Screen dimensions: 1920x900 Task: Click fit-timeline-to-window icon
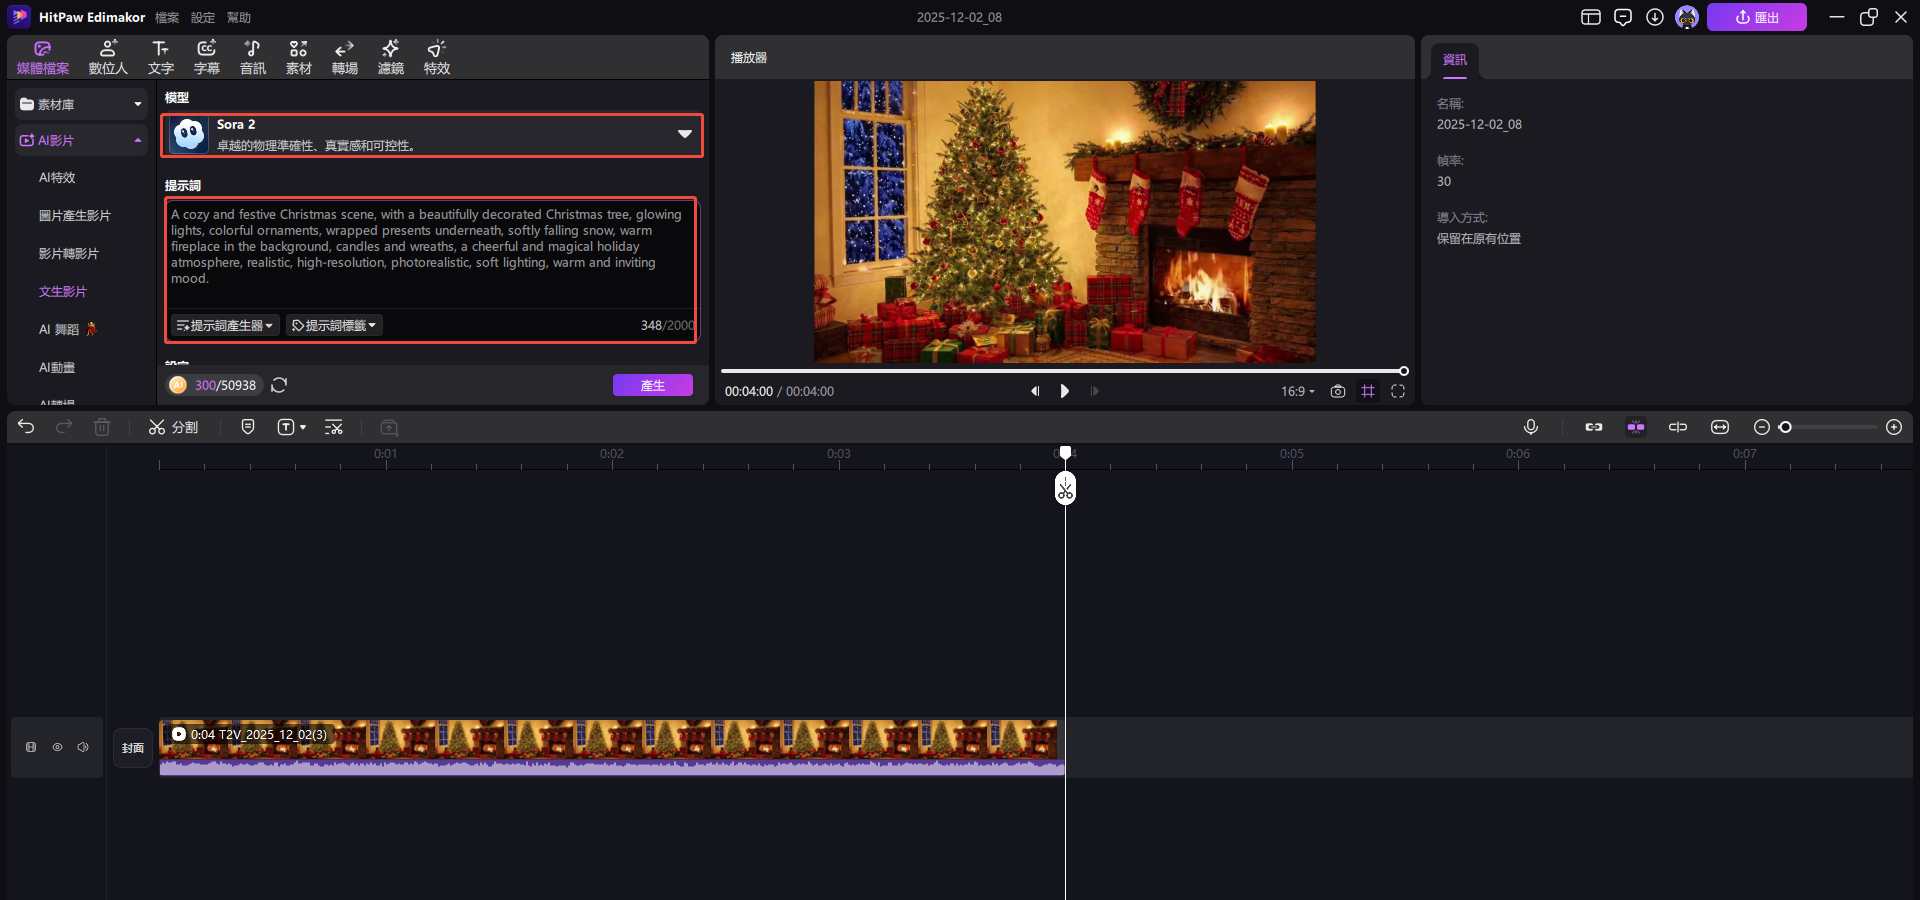(1719, 427)
